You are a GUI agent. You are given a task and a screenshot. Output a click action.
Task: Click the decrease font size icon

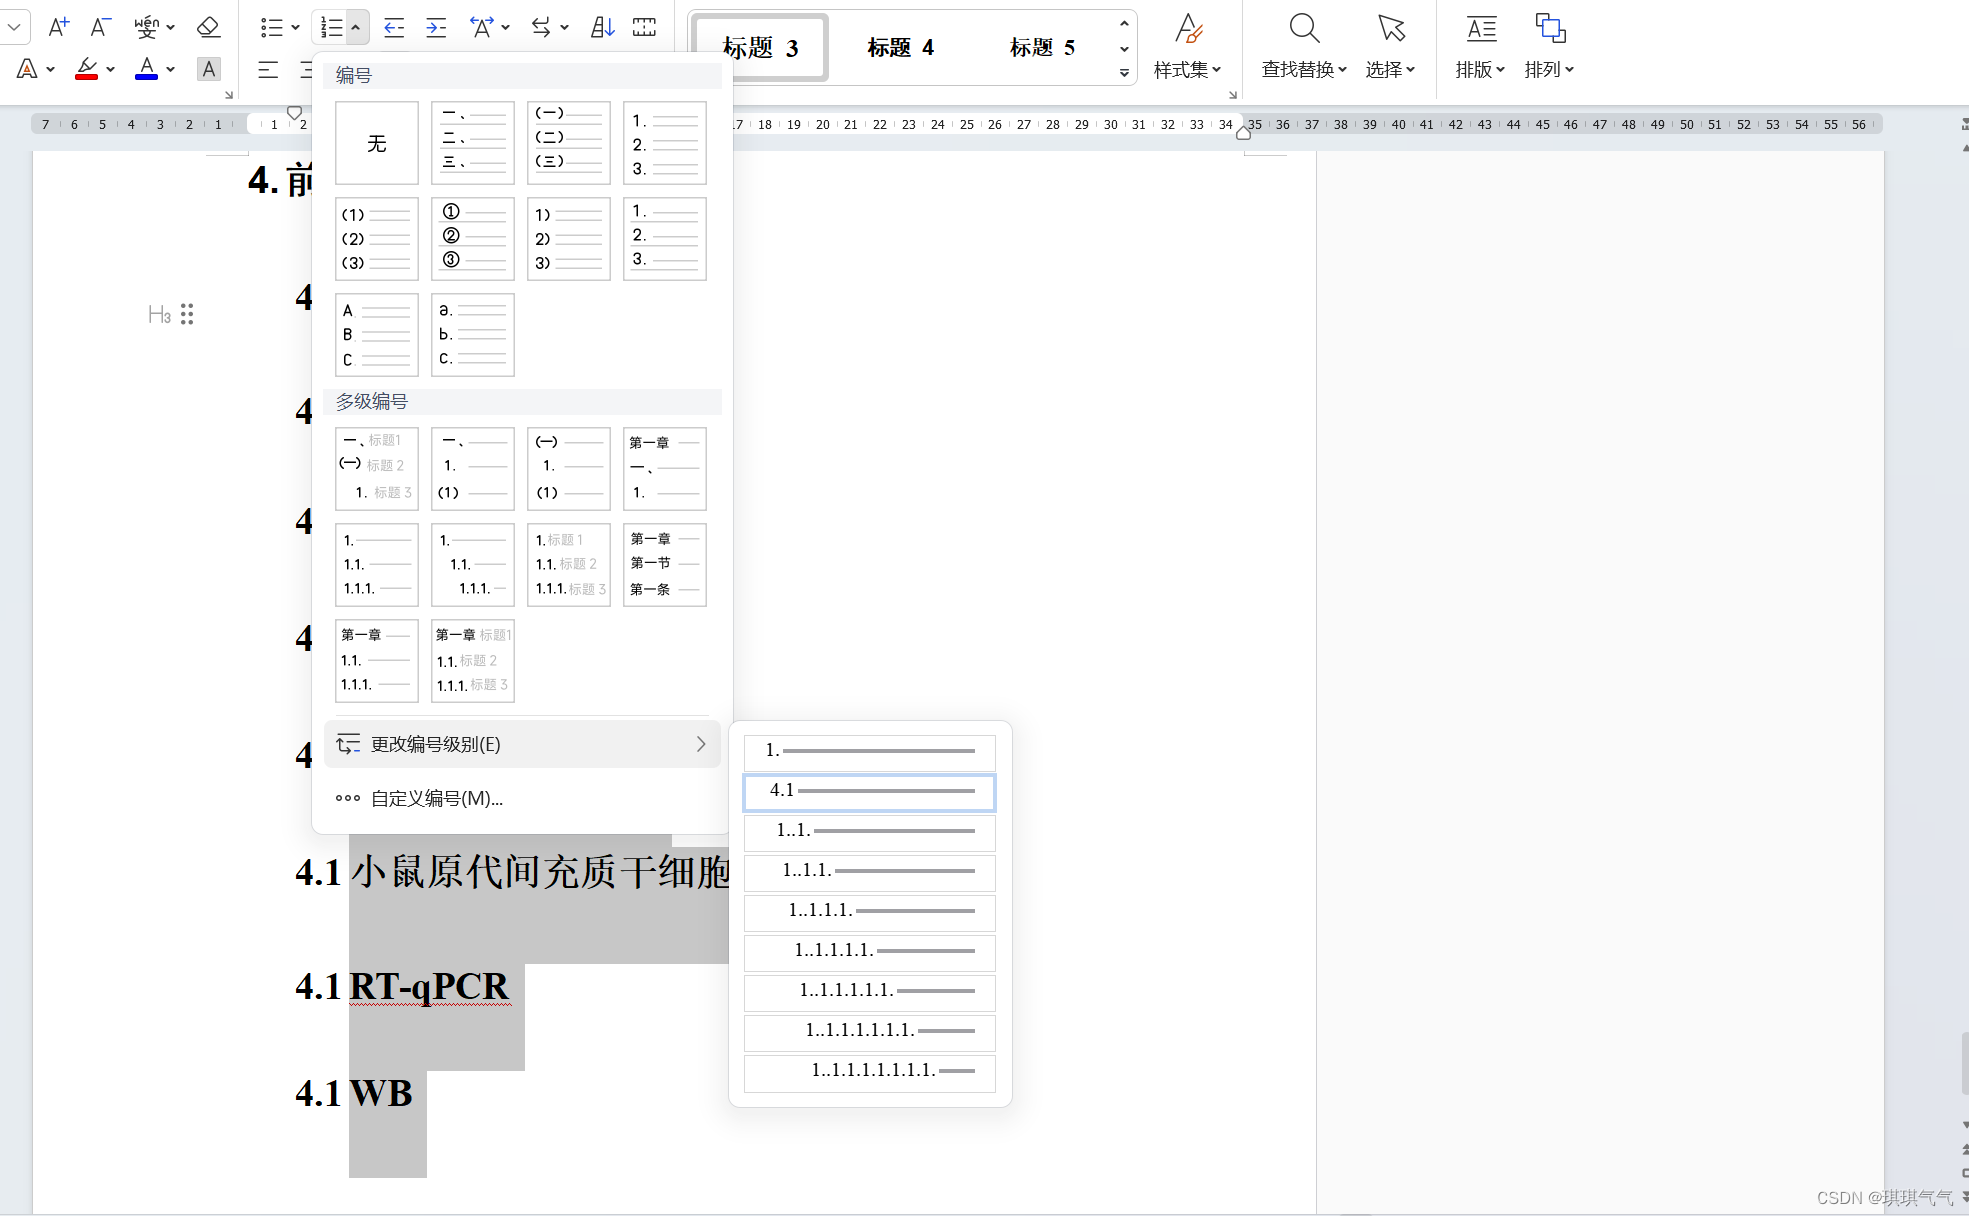coord(100,27)
